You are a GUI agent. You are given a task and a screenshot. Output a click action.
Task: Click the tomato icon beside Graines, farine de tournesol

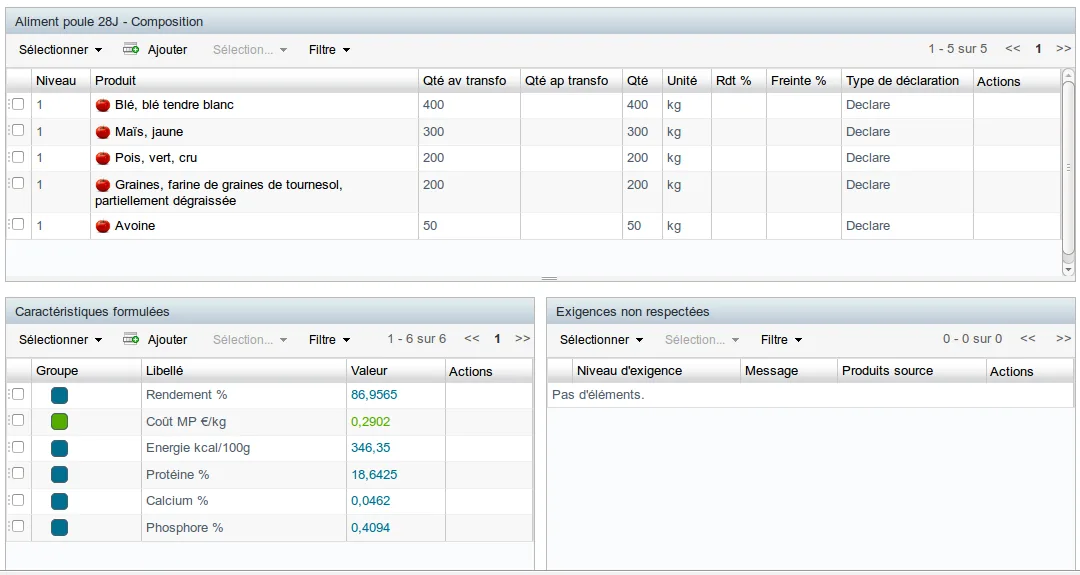103,185
